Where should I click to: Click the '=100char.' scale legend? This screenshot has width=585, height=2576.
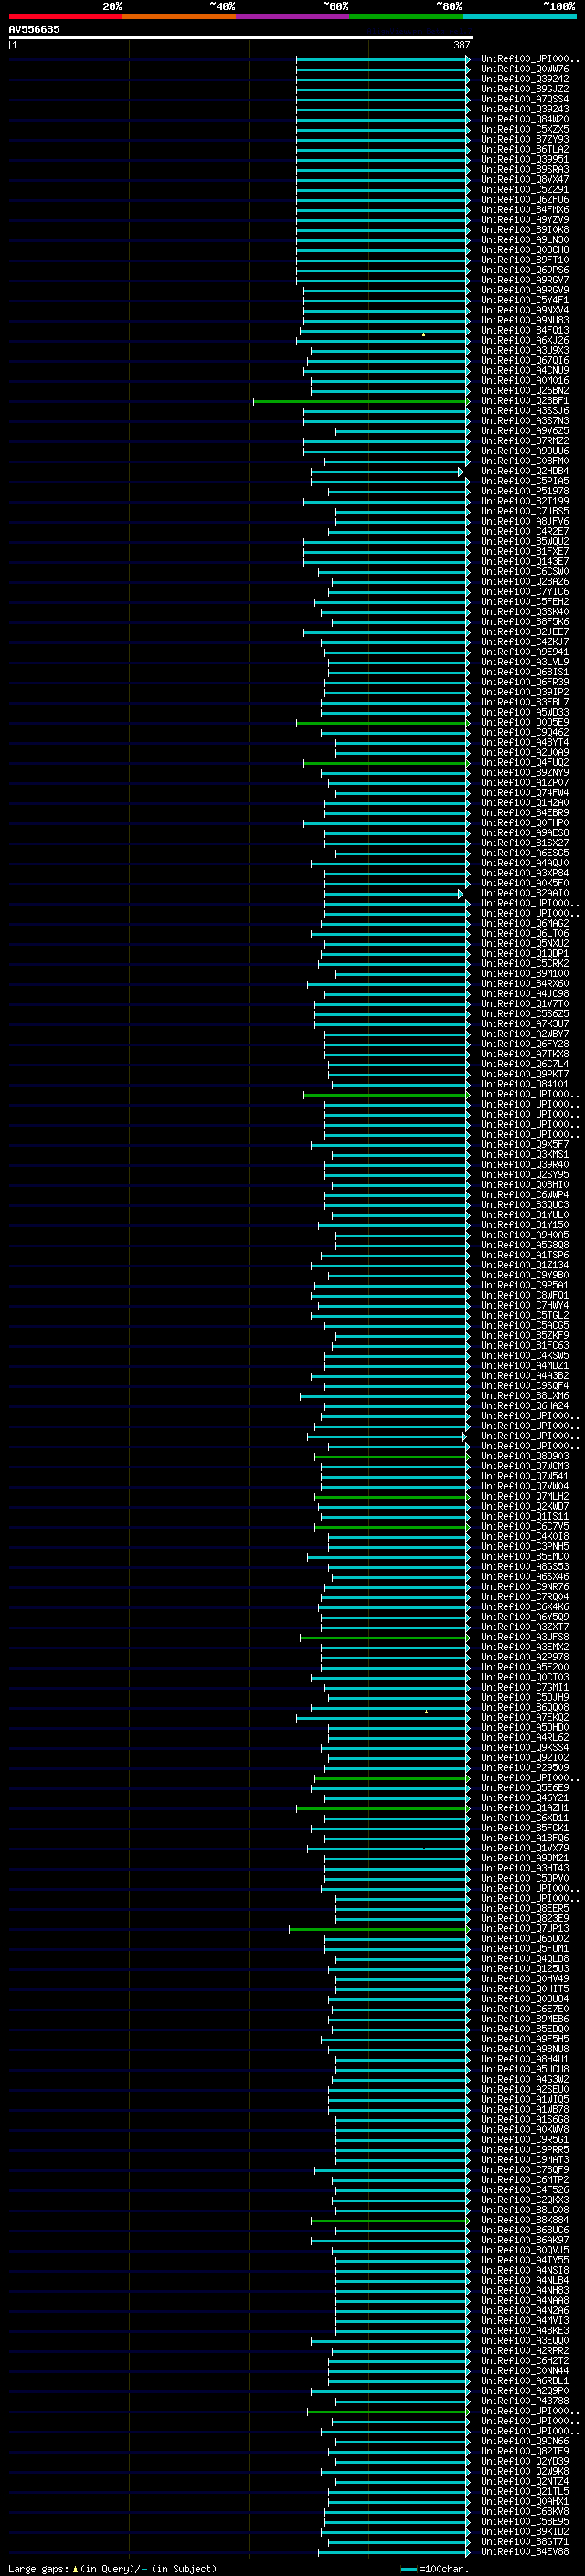[x=442, y=2569]
